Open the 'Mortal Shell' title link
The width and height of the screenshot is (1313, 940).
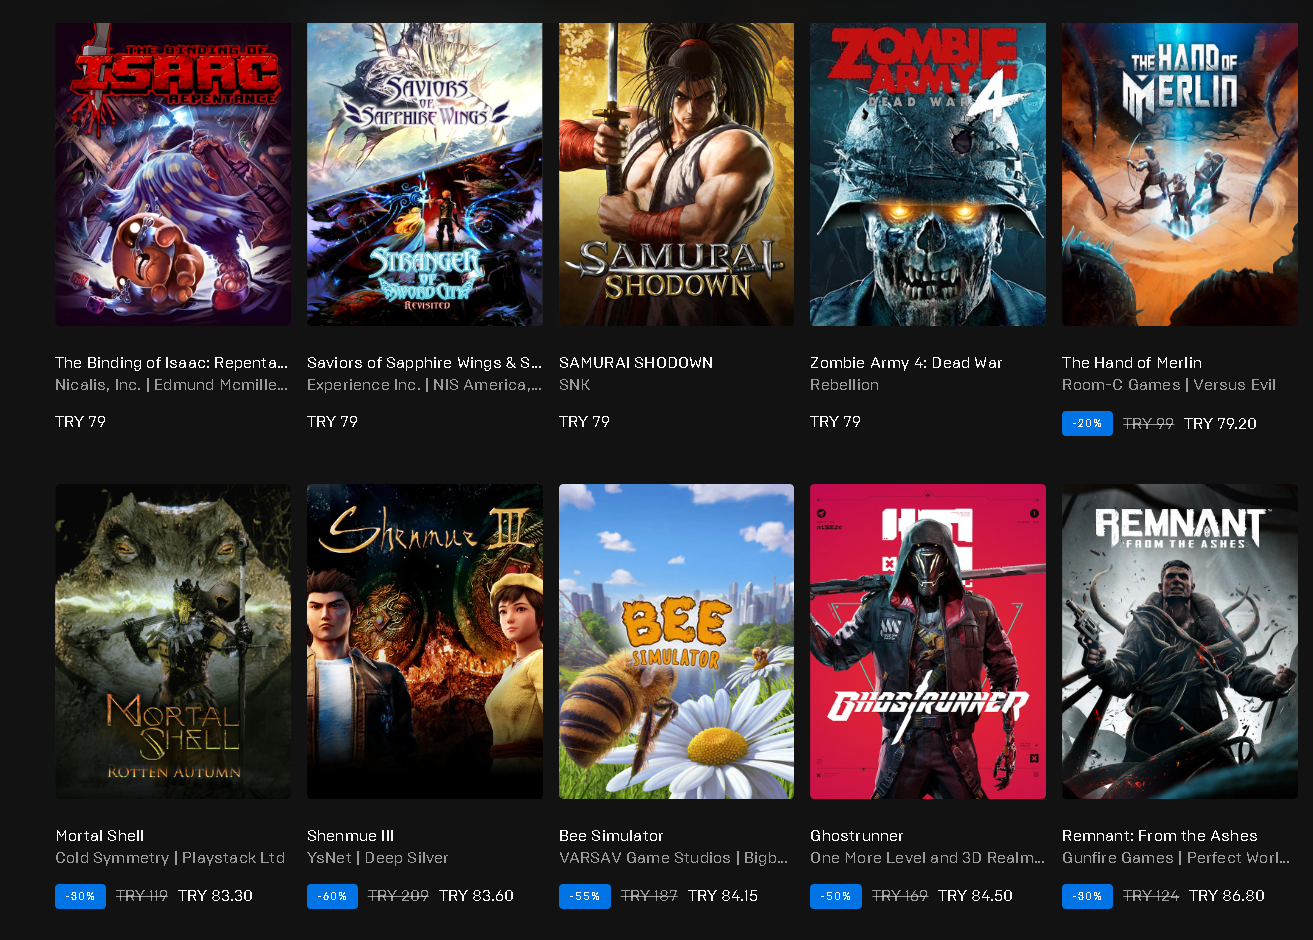(x=100, y=836)
